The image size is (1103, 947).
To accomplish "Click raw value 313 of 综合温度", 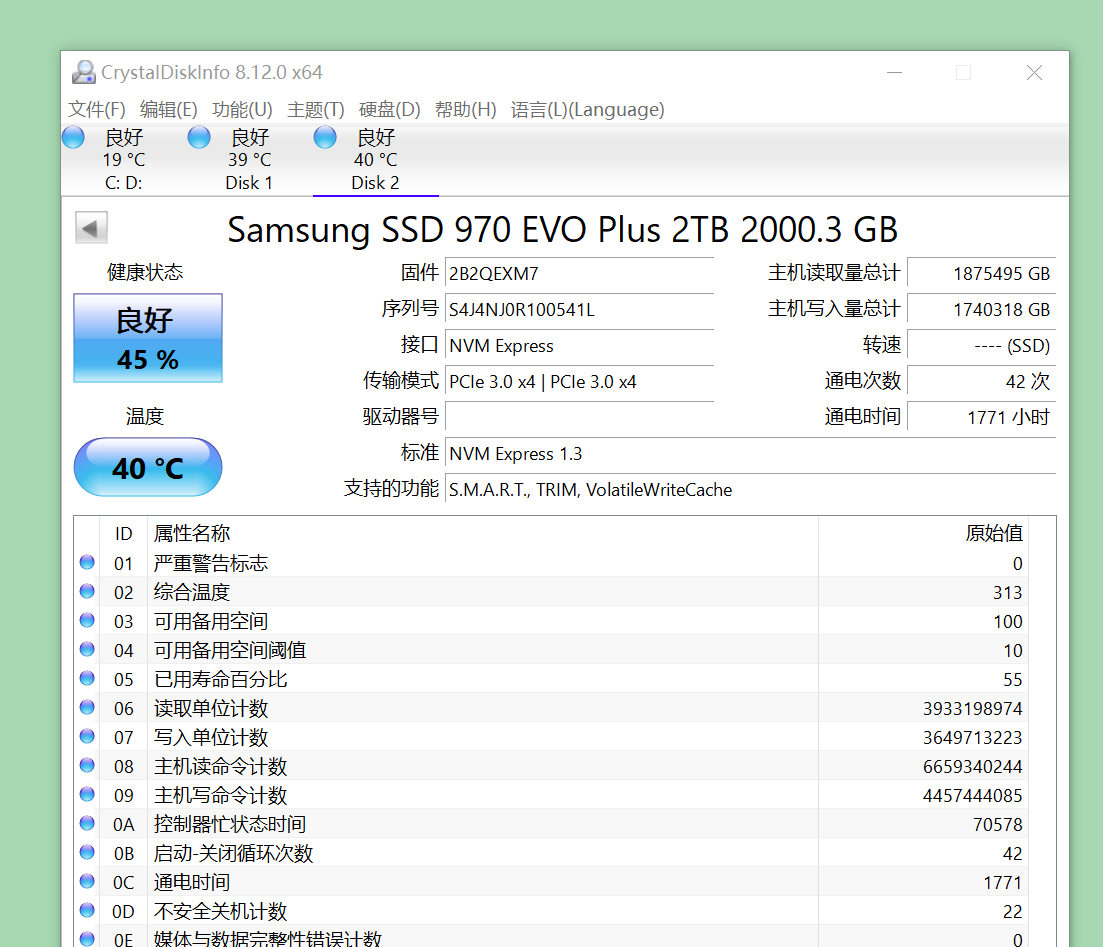I will pyautogui.click(x=1007, y=592).
